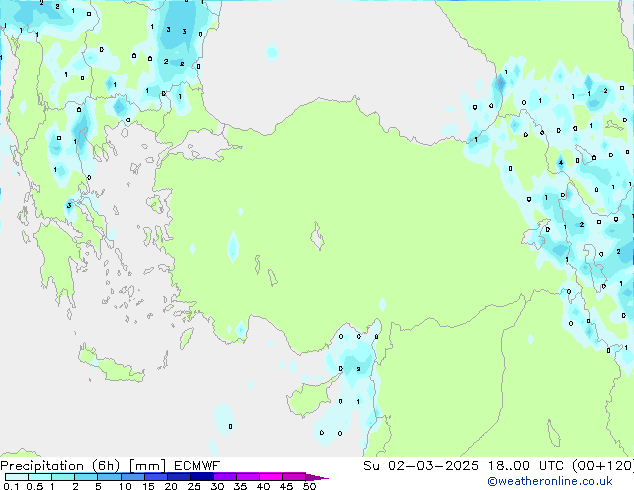The image size is (634, 490).
Task: Click the legend scale value "50"
Action: pos(309,486)
